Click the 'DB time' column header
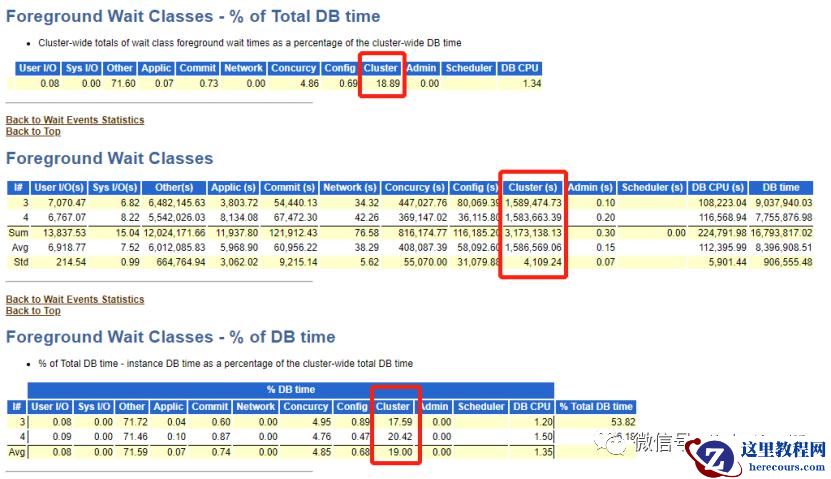 (781, 188)
